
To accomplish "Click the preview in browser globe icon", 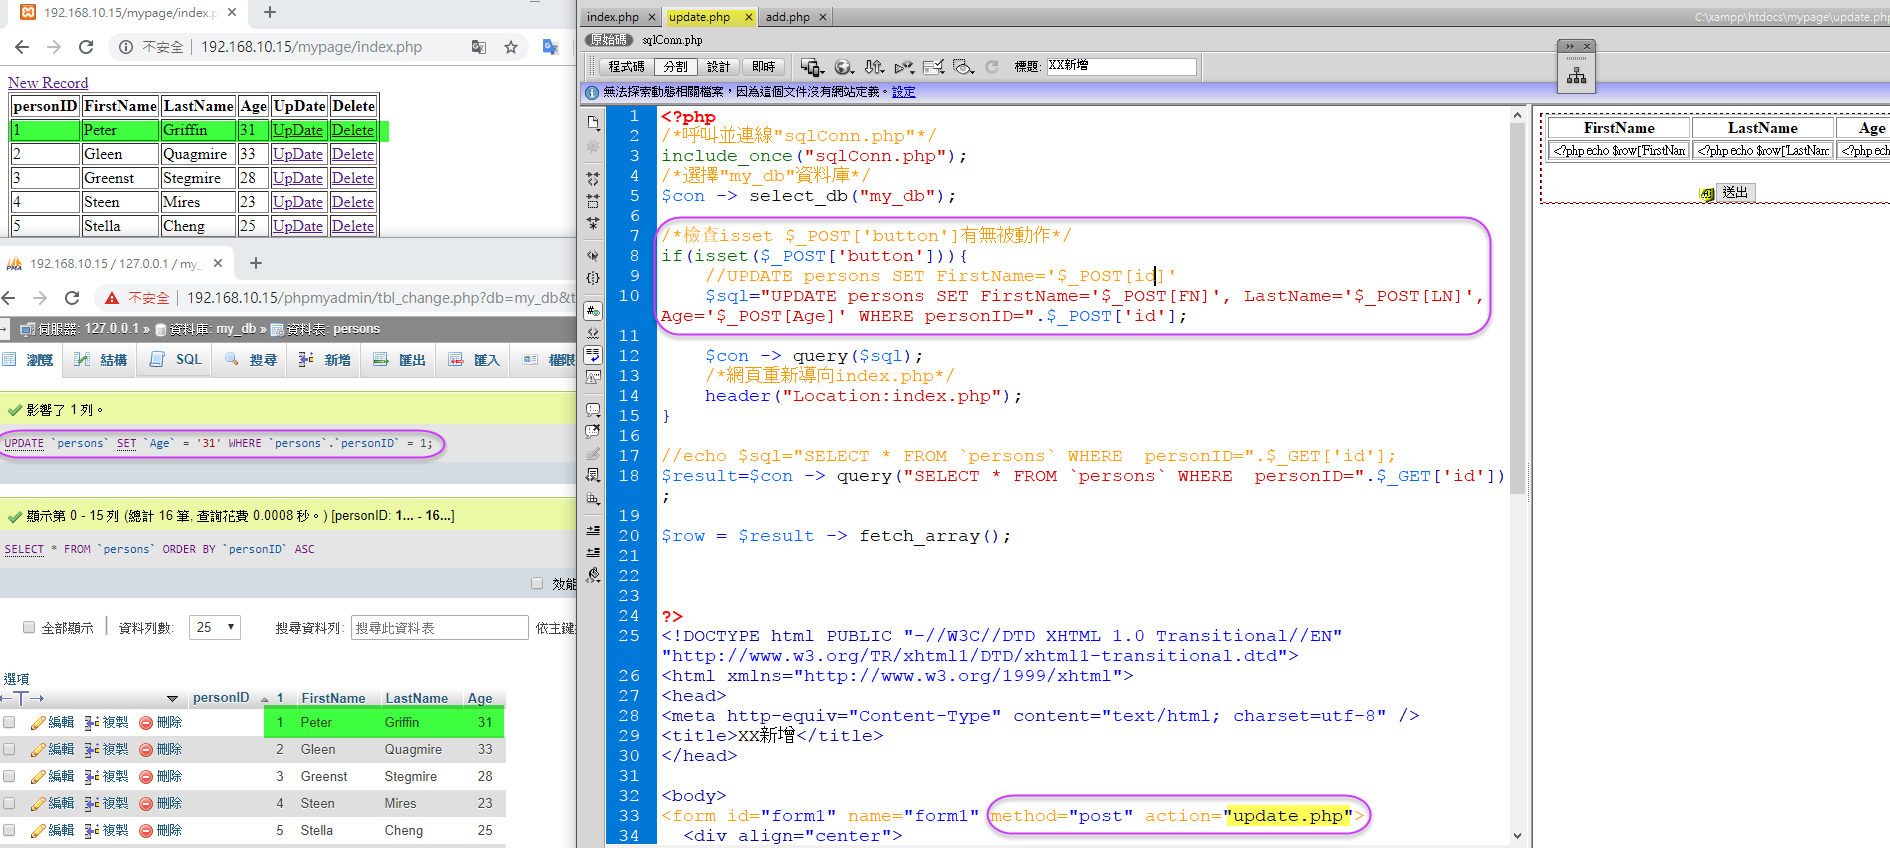I will click(x=843, y=67).
